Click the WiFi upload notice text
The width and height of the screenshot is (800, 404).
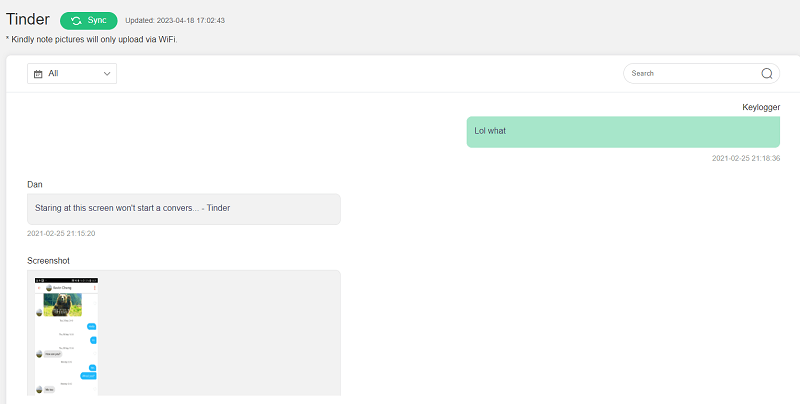point(91,39)
